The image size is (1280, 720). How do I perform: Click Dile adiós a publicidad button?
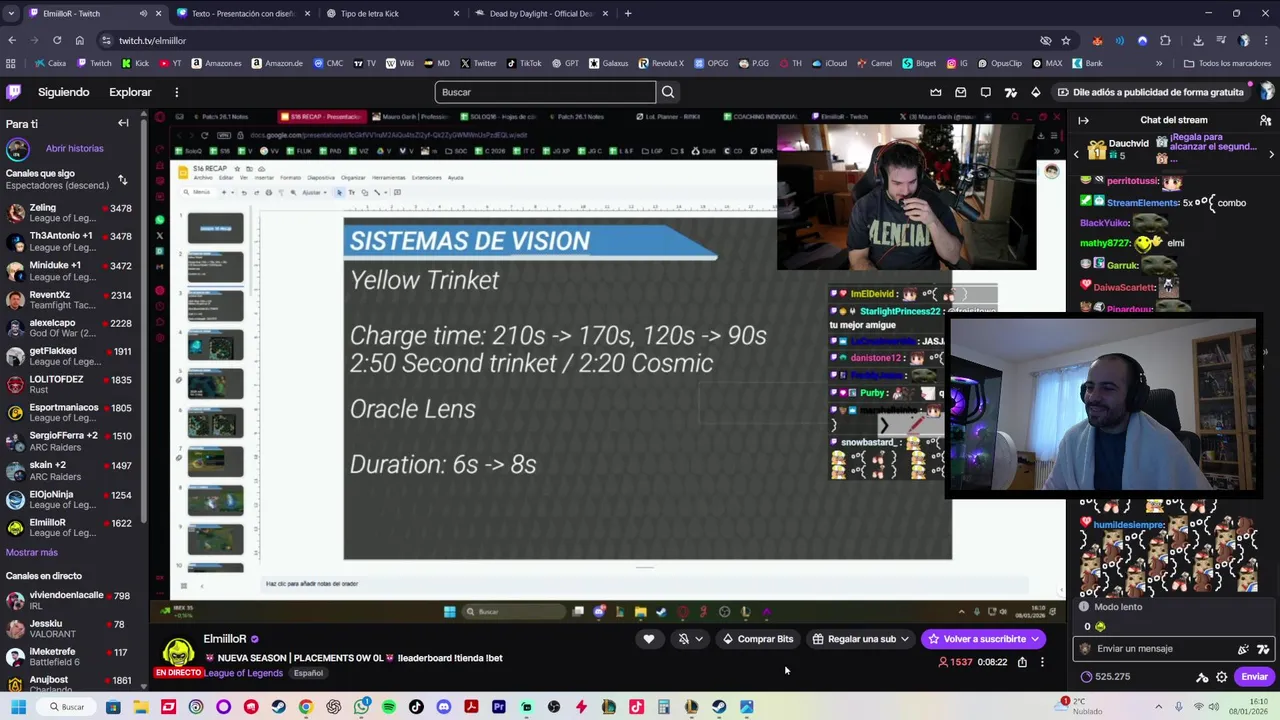(1151, 92)
